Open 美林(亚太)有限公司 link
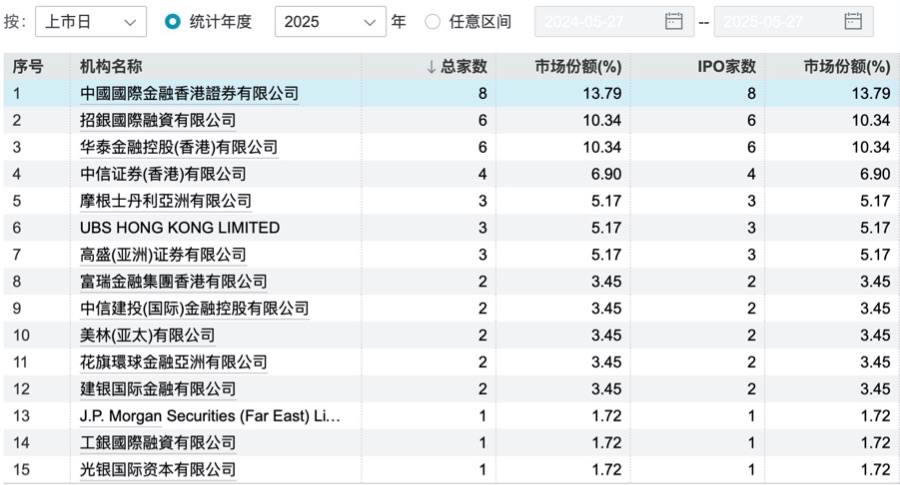The height and width of the screenshot is (485, 900). click(148, 335)
